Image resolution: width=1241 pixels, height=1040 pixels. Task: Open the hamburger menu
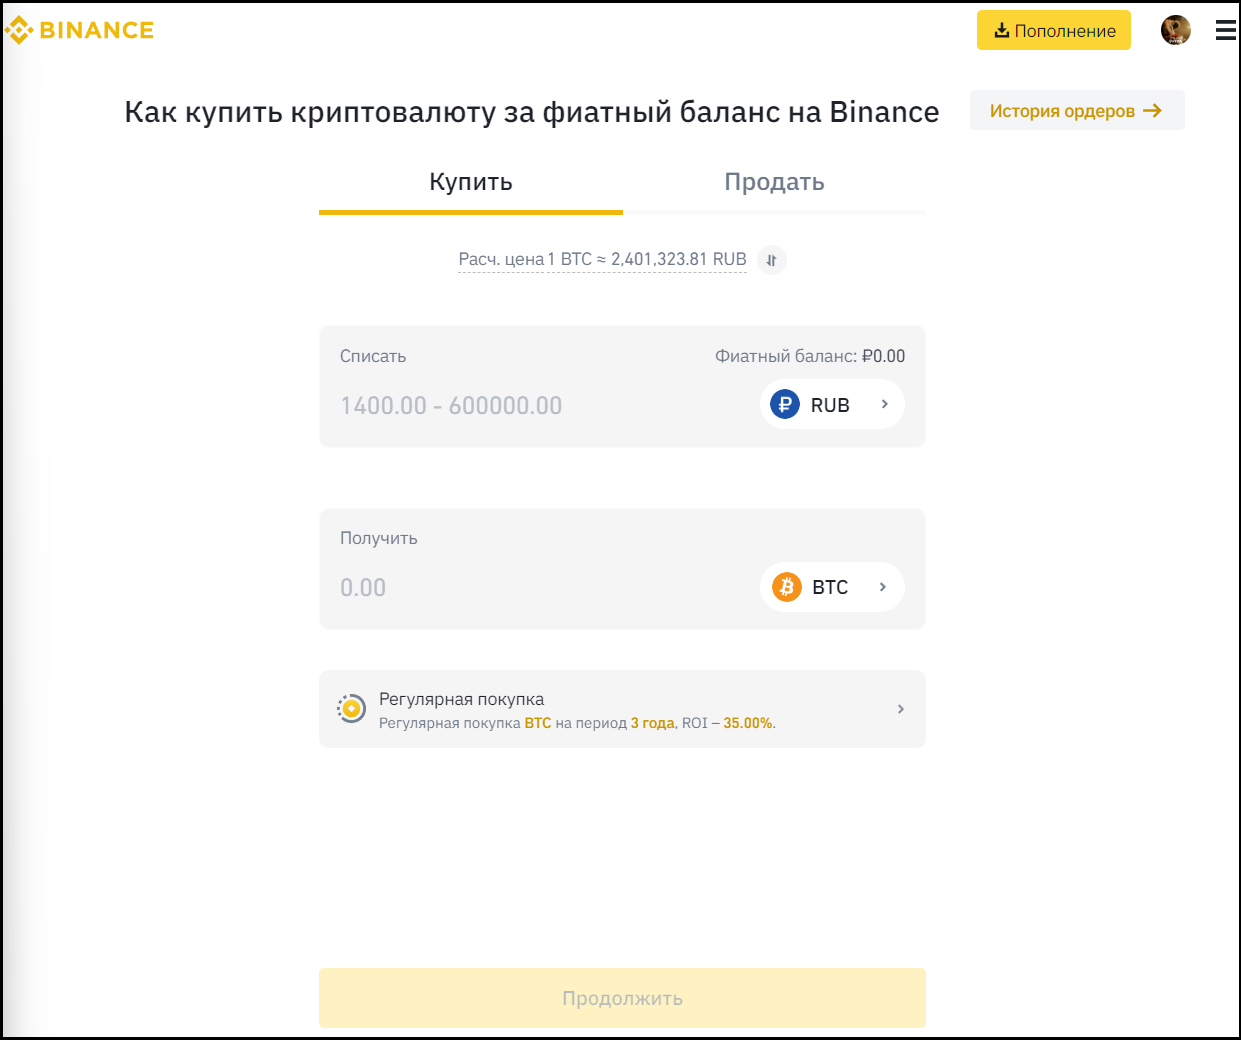tap(1226, 31)
